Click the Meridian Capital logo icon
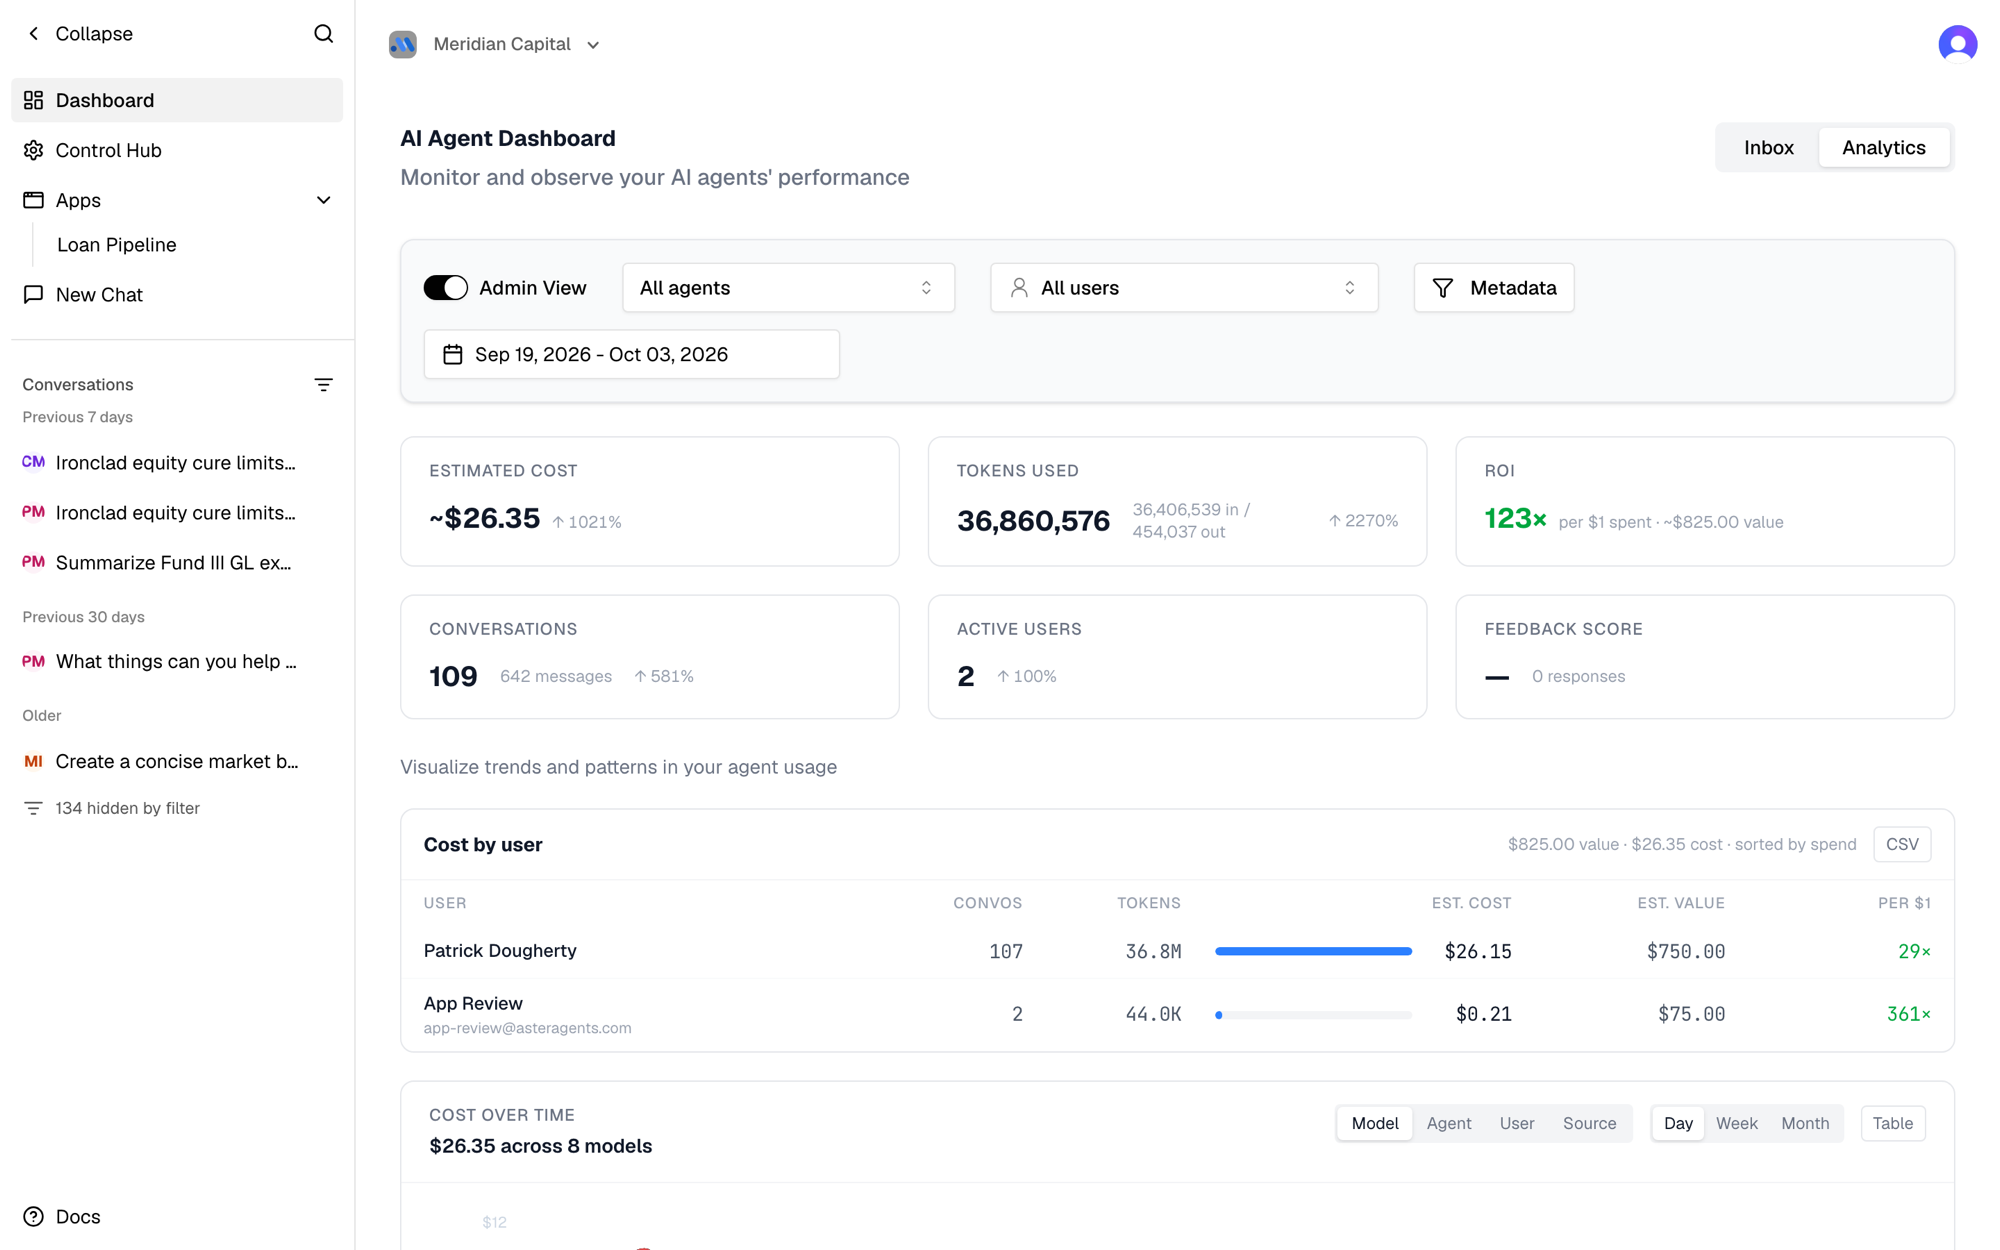 coord(403,44)
